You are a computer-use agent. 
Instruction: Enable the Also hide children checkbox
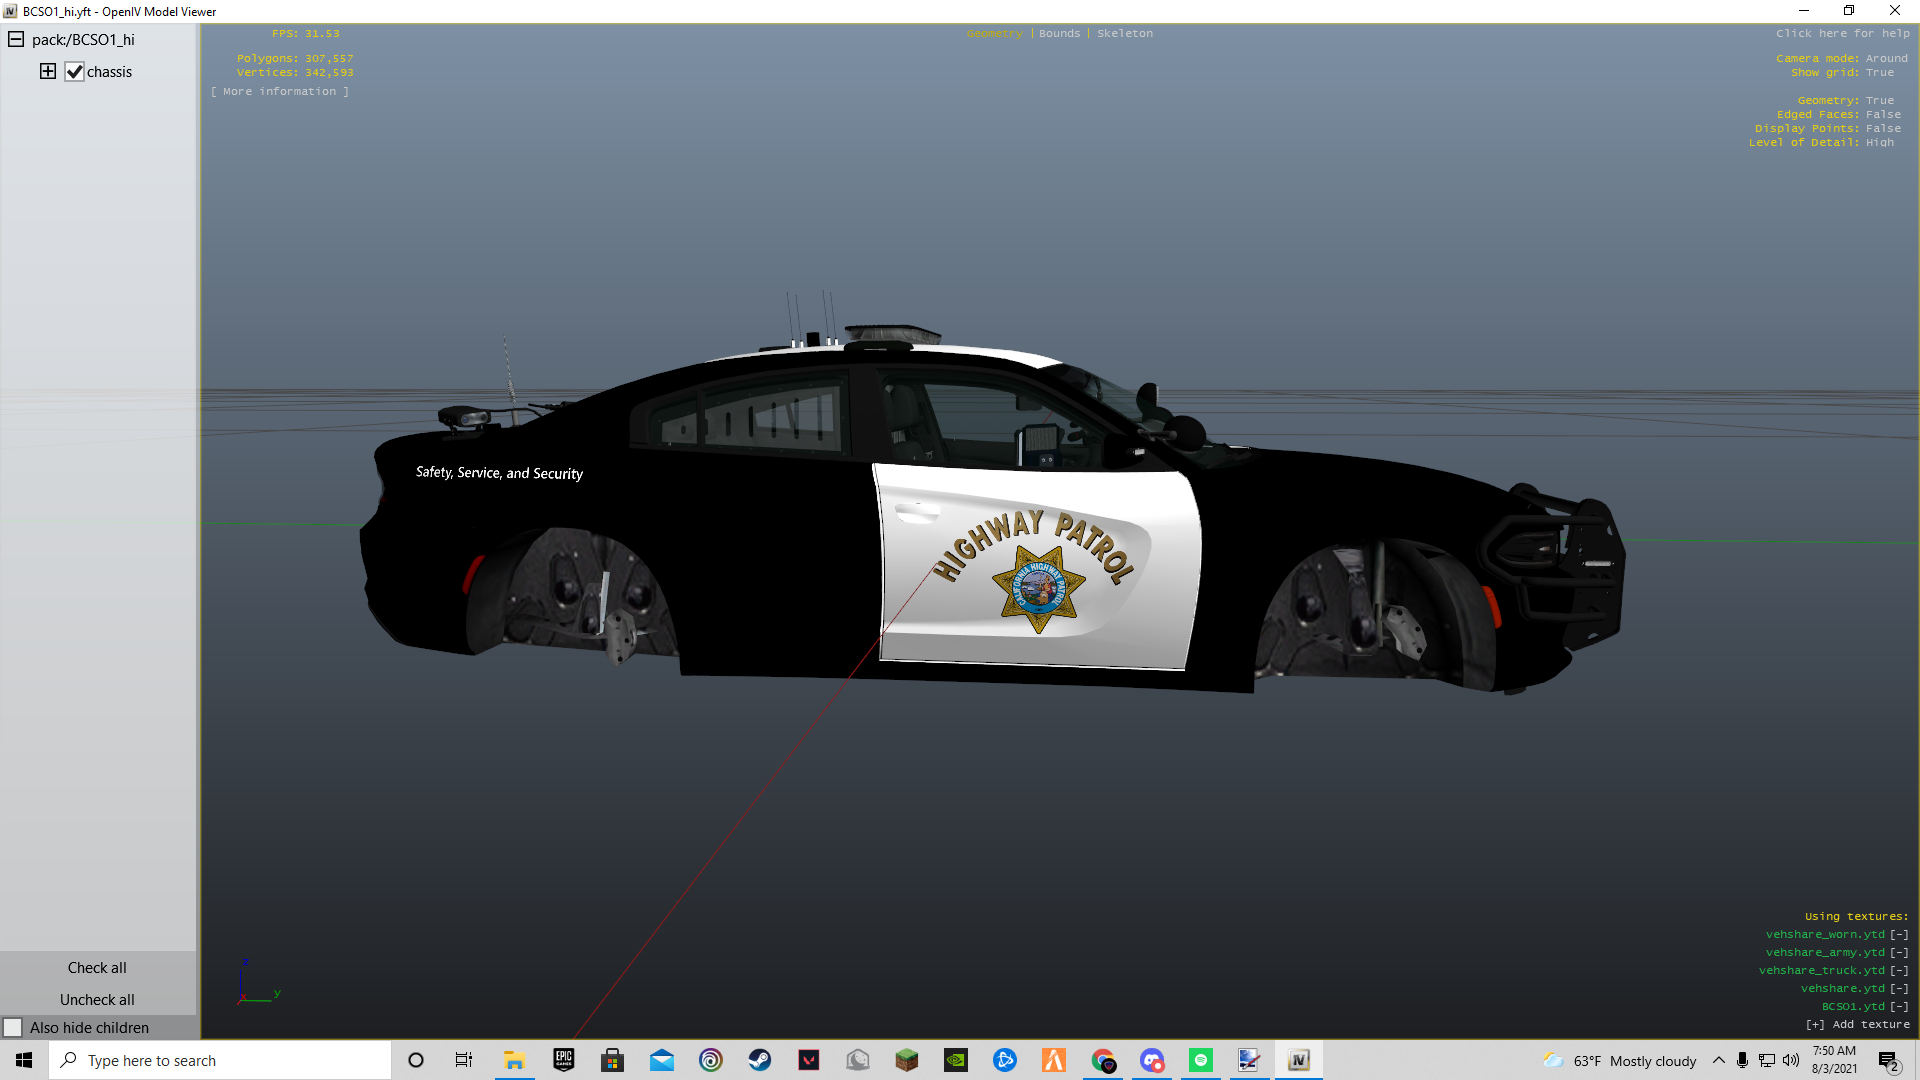click(x=13, y=1028)
